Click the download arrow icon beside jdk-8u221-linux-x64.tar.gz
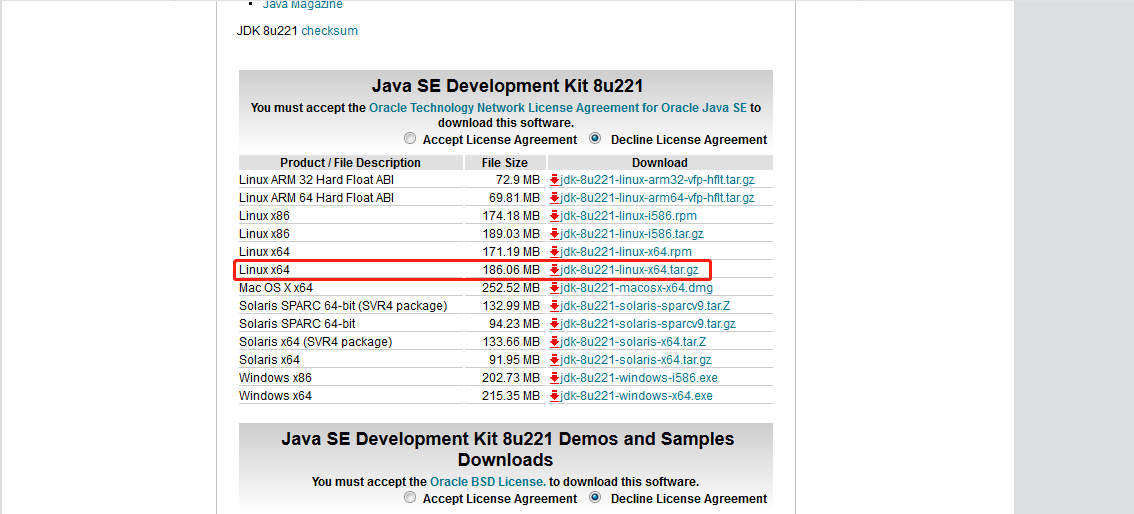Image resolution: width=1134 pixels, height=514 pixels. point(555,270)
